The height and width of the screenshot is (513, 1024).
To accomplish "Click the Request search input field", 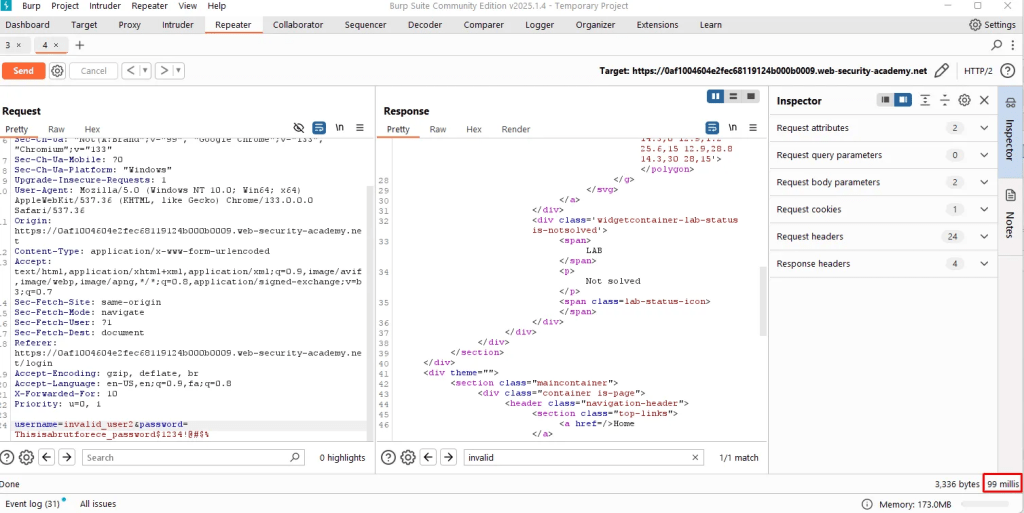I will pos(192,457).
